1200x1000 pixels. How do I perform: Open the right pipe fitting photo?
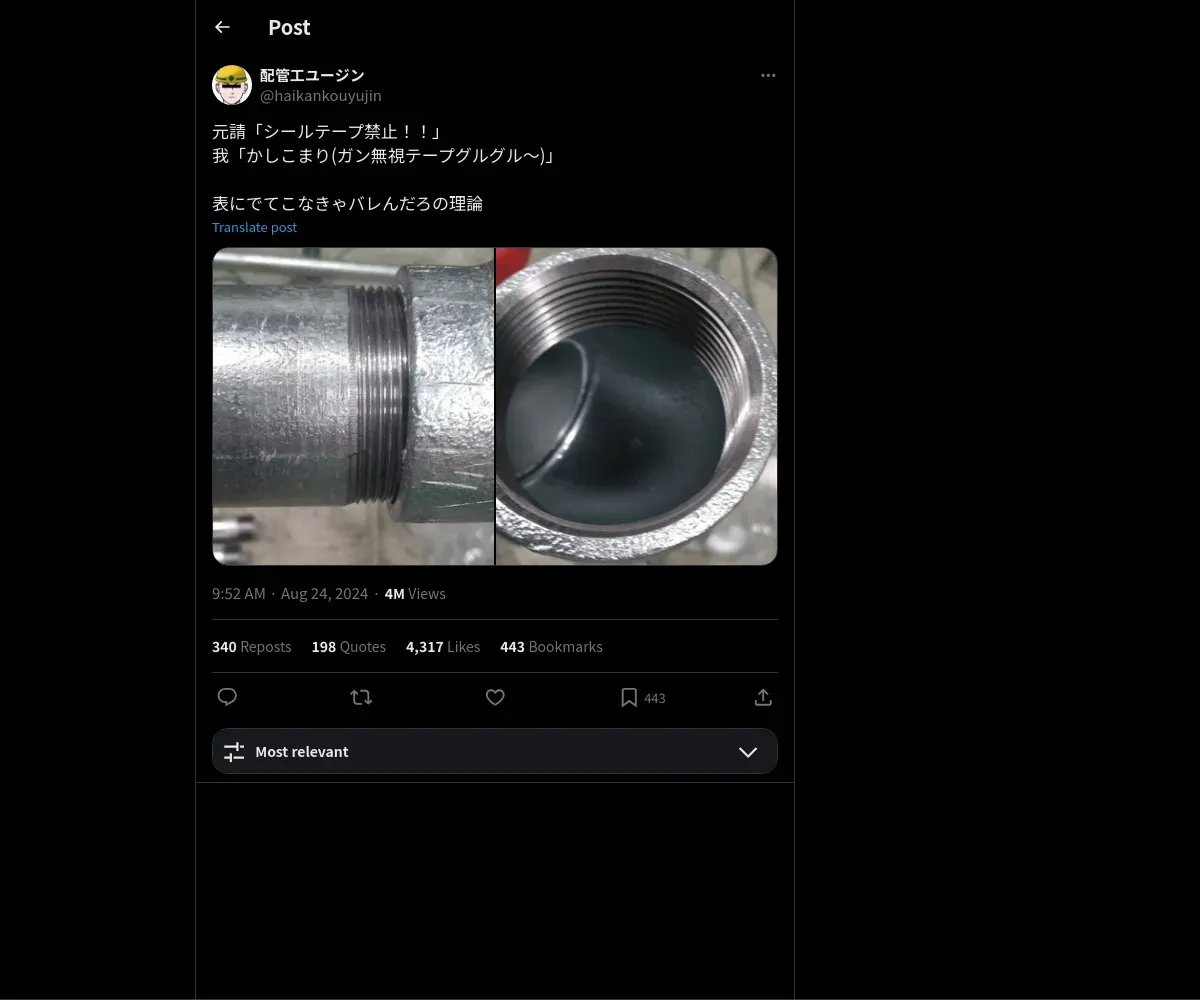pos(637,406)
